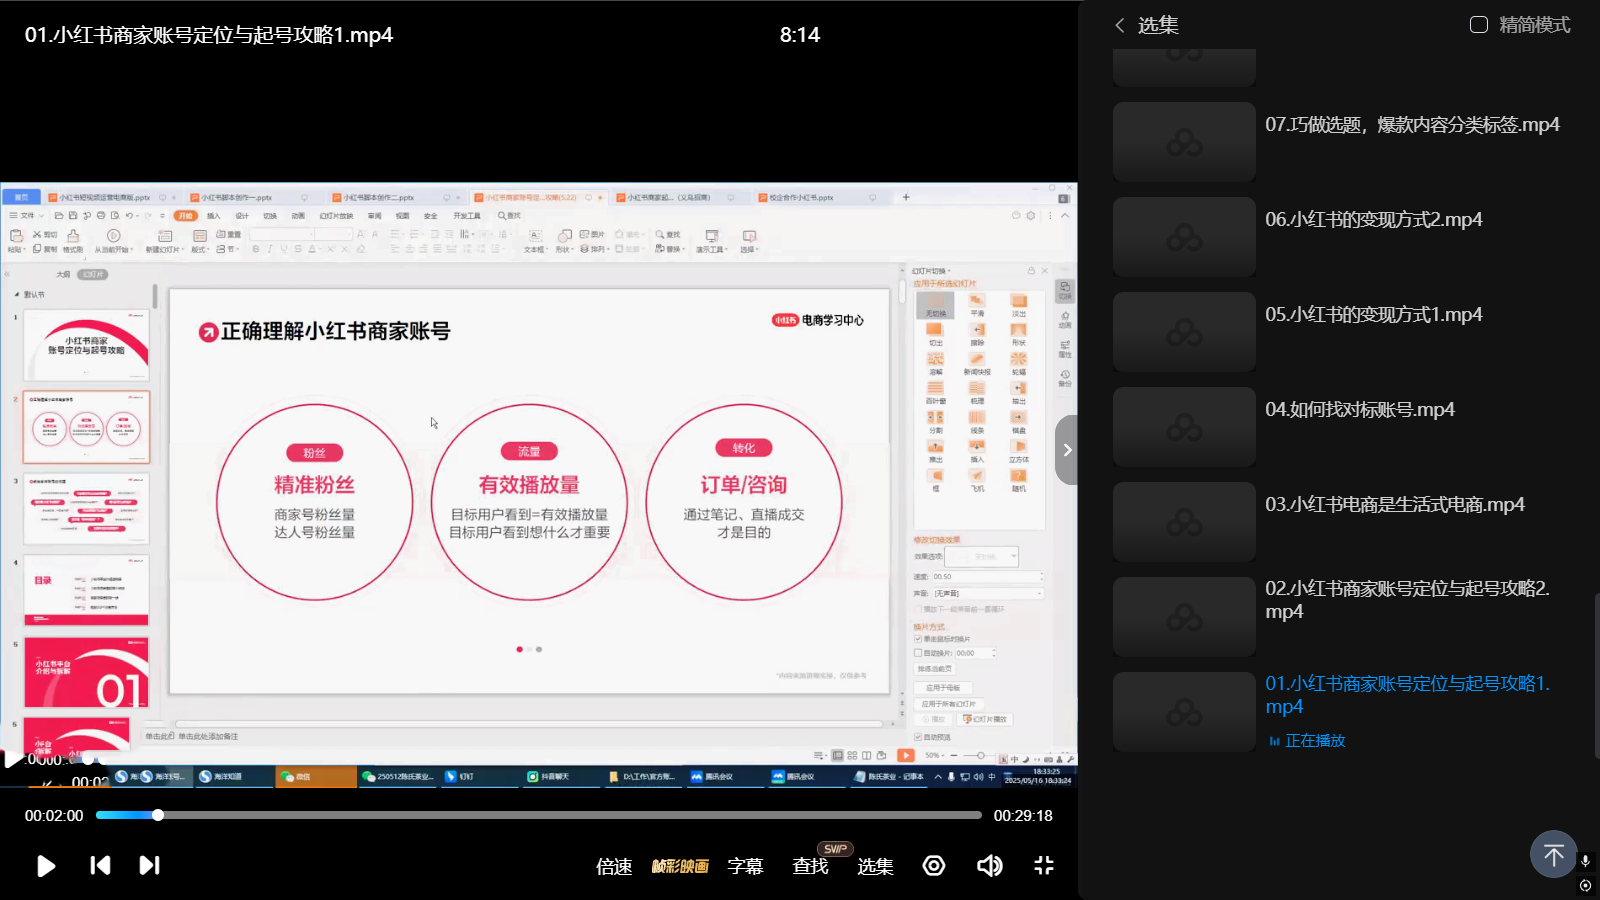1600x900 pixels.
Task: Open the 倍速 playback speed menu
Action: [x=614, y=866]
